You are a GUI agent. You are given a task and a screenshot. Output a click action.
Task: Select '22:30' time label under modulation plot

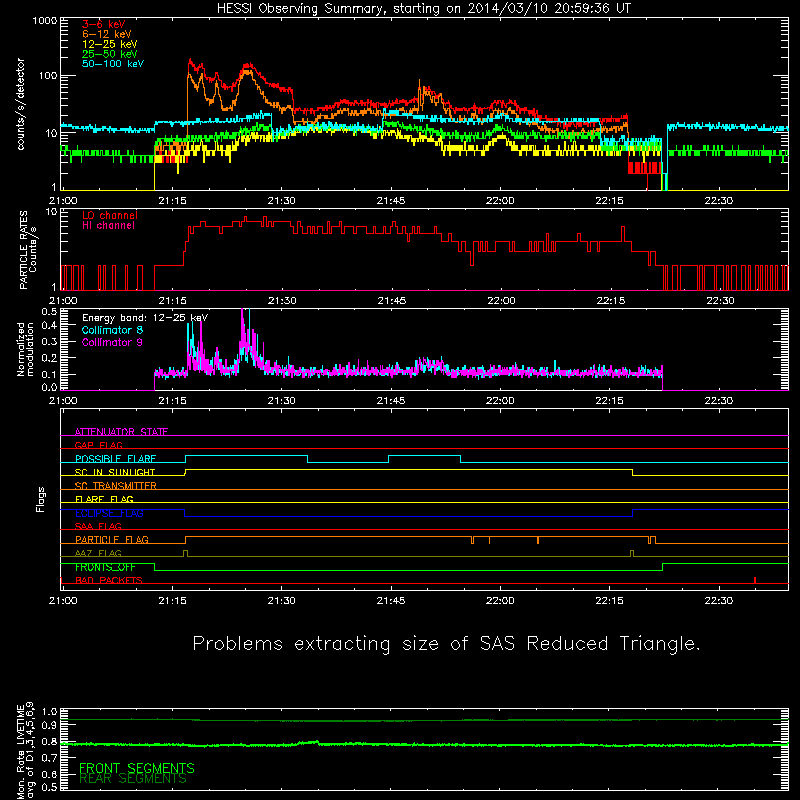(x=718, y=401)
